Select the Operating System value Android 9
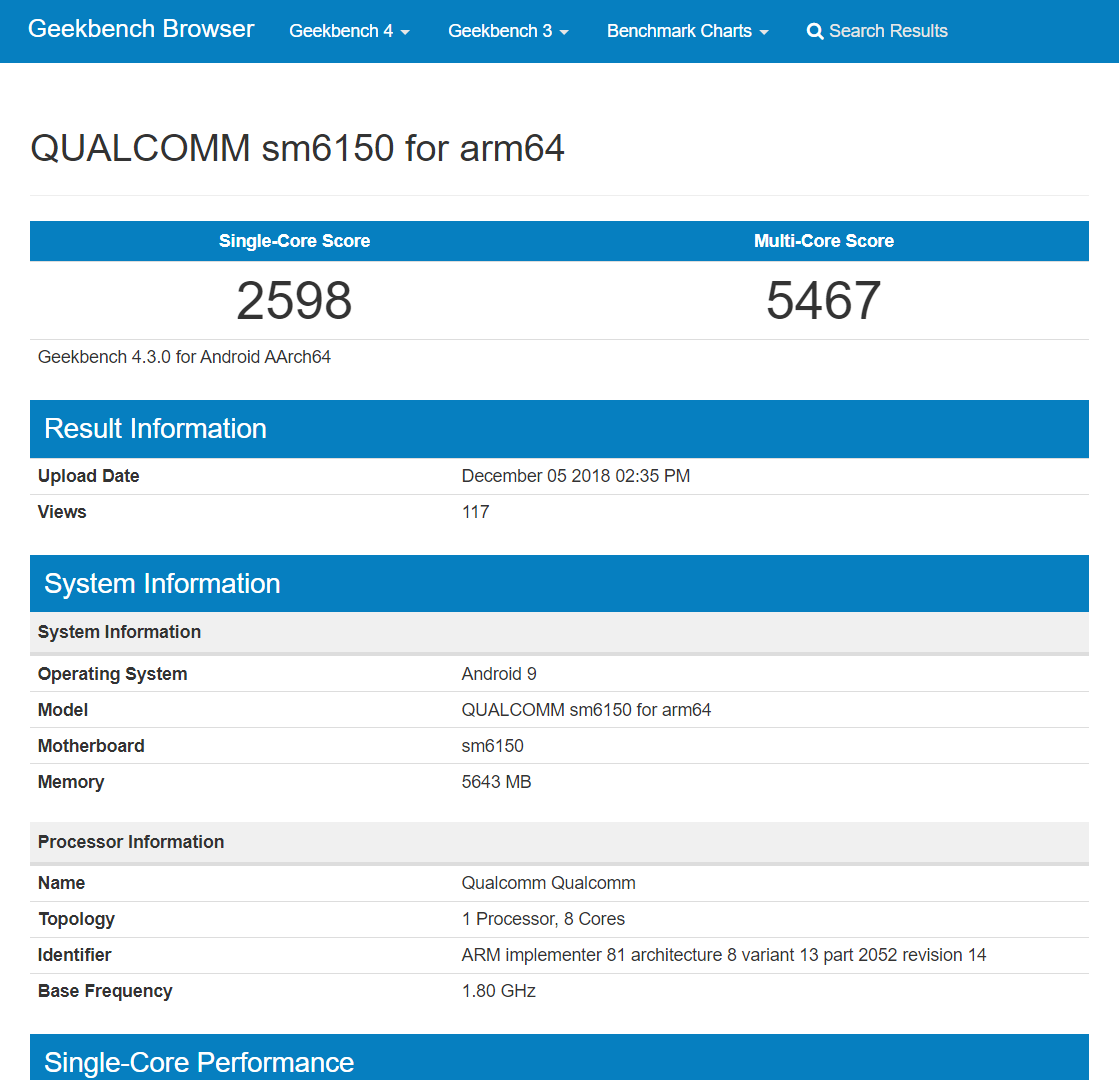 [499, 674]
